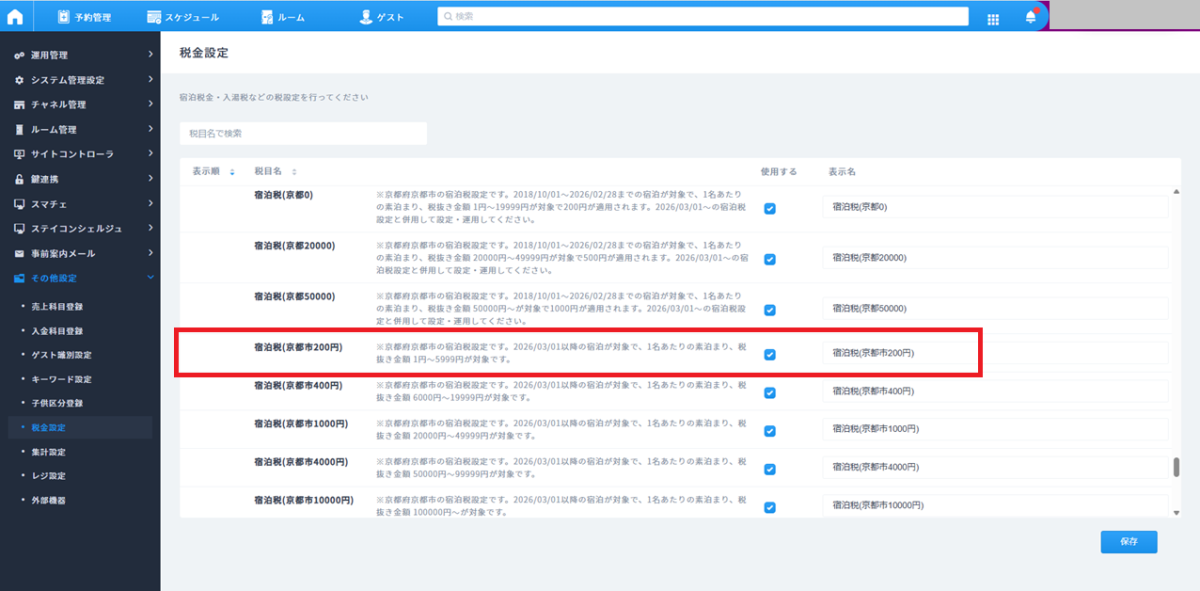Toggle 使用する checkbox for 宿泊税(京都市4000円)
Screen dimensions: 1200x591
(769, 469)
